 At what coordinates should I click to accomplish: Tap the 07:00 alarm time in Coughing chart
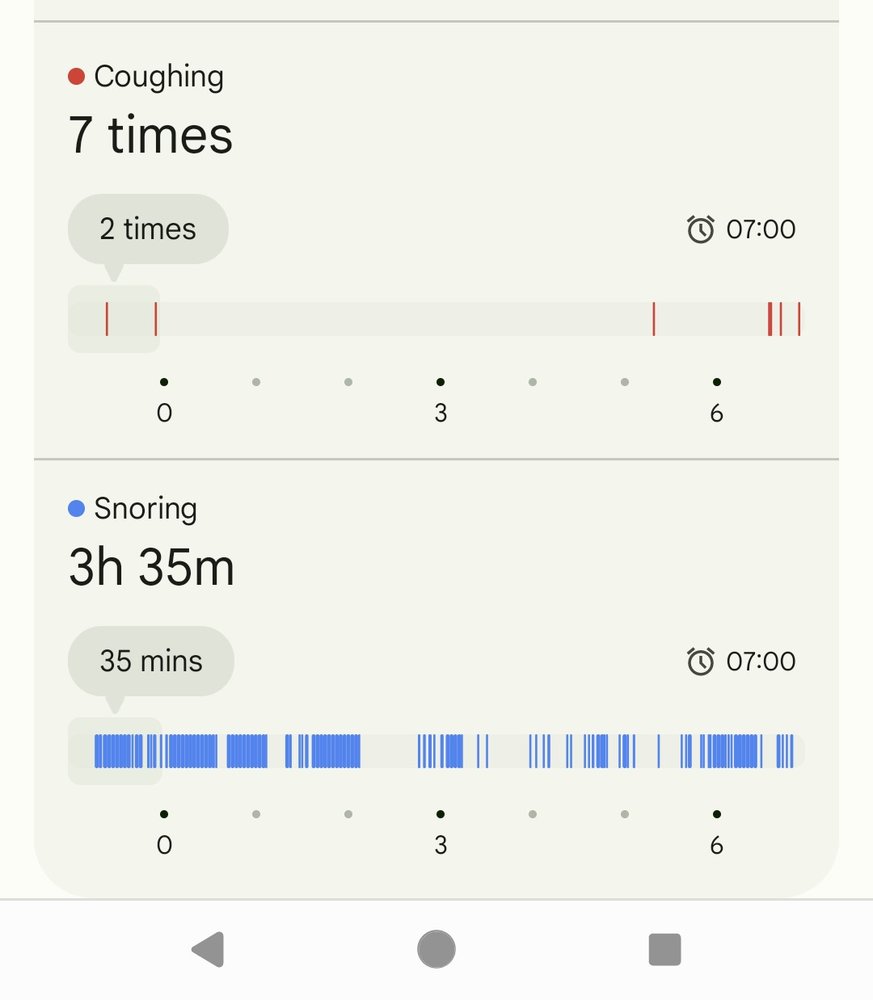(x=761, y=230)
